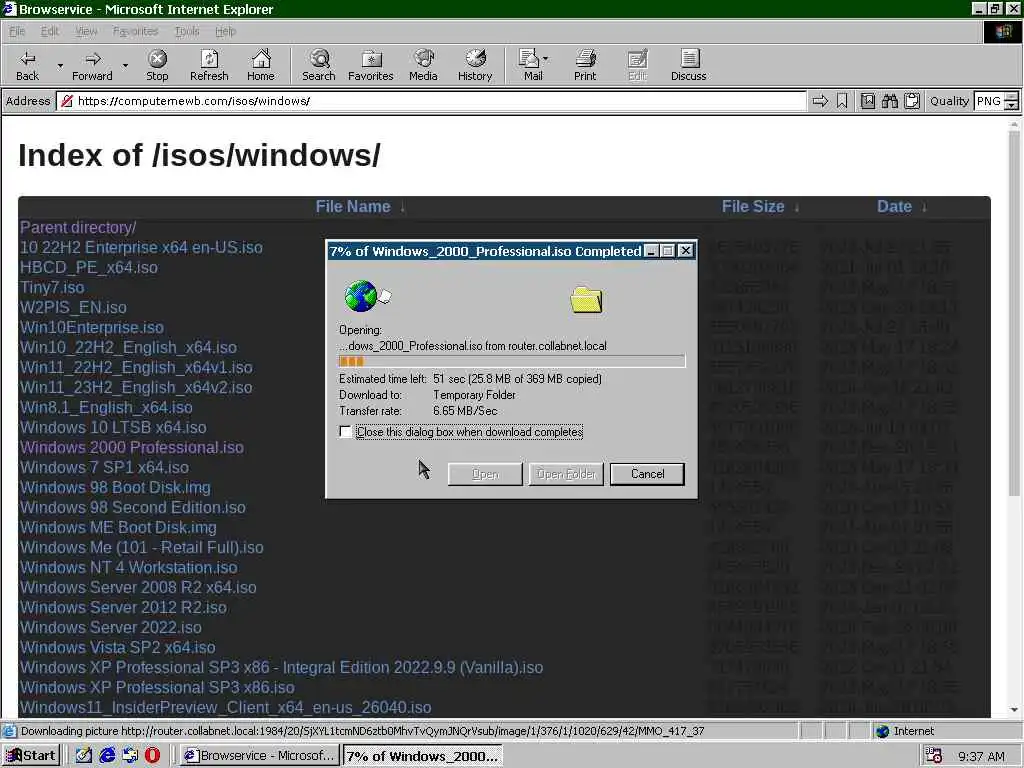
Task: Open the Windows Vista SP2 x64.iso link
Action: pyautogui.click(x=118, y=647)
